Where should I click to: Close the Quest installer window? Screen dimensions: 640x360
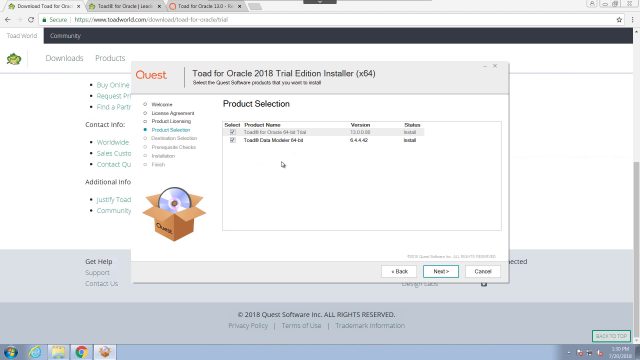pyautogui.click(x=495, y=66)
